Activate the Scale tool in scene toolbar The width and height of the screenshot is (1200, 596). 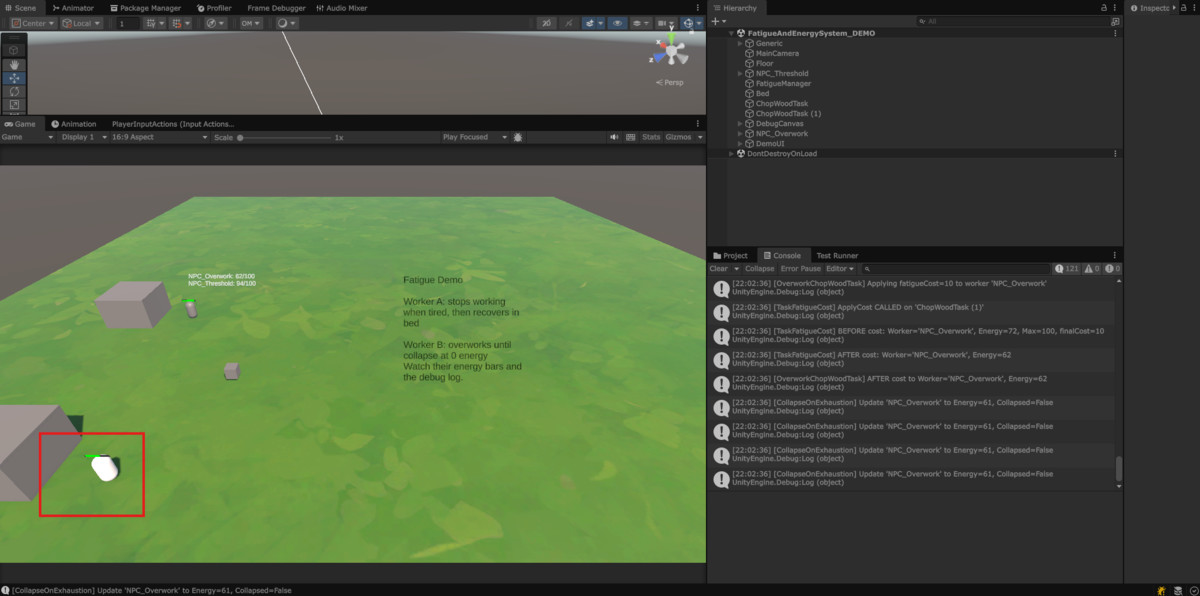[x=14, y=104]
